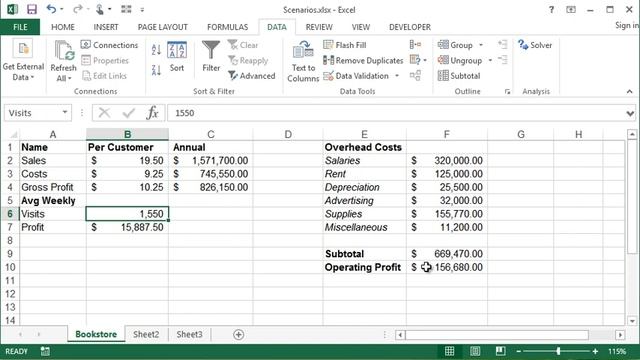Click Remove Duplicates

[363, 60]
